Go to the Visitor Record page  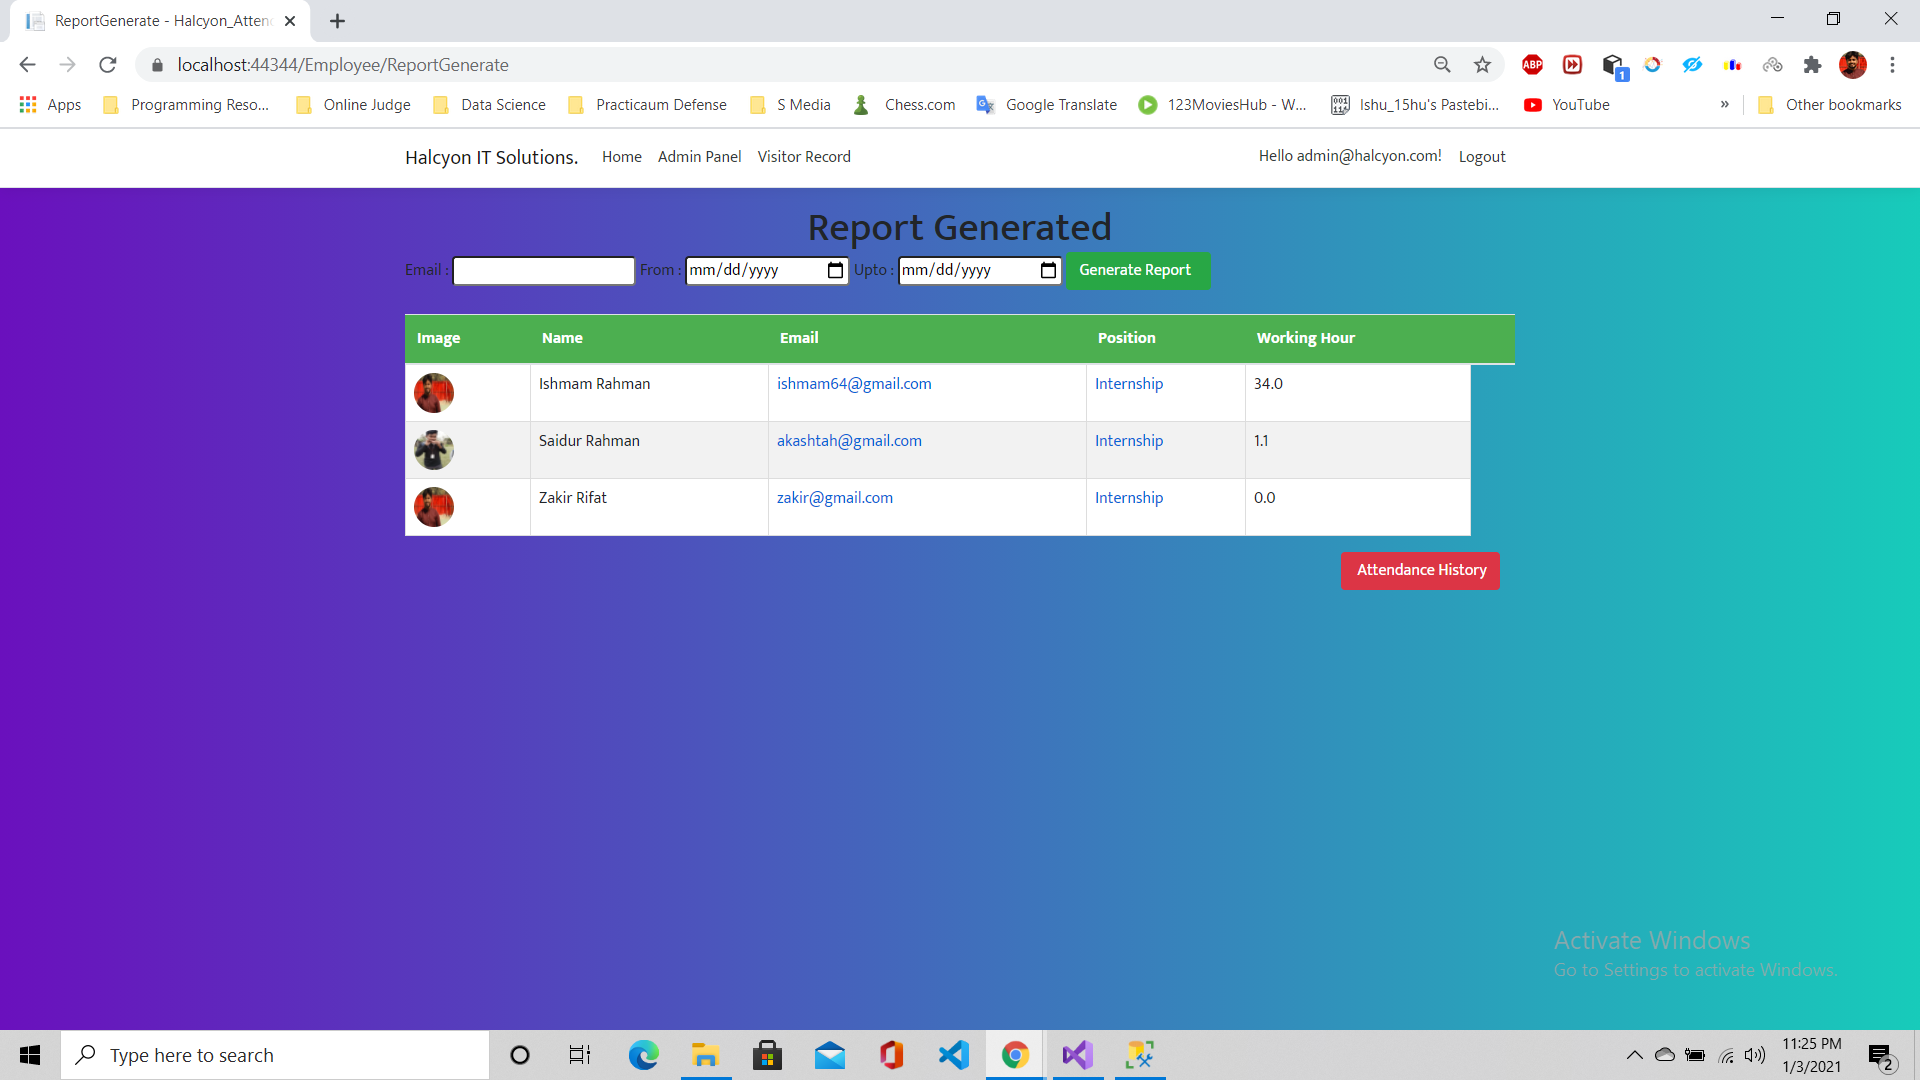click(x=803, y=157)
